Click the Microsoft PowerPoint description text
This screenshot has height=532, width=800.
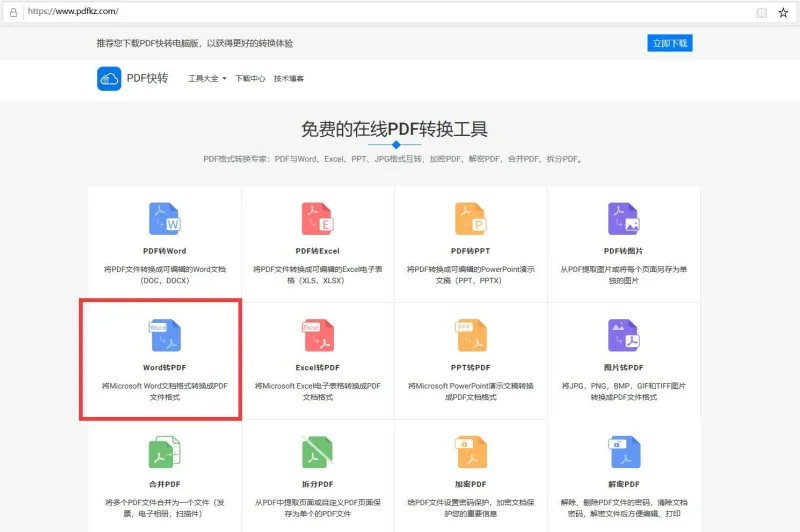coord(470,392)
